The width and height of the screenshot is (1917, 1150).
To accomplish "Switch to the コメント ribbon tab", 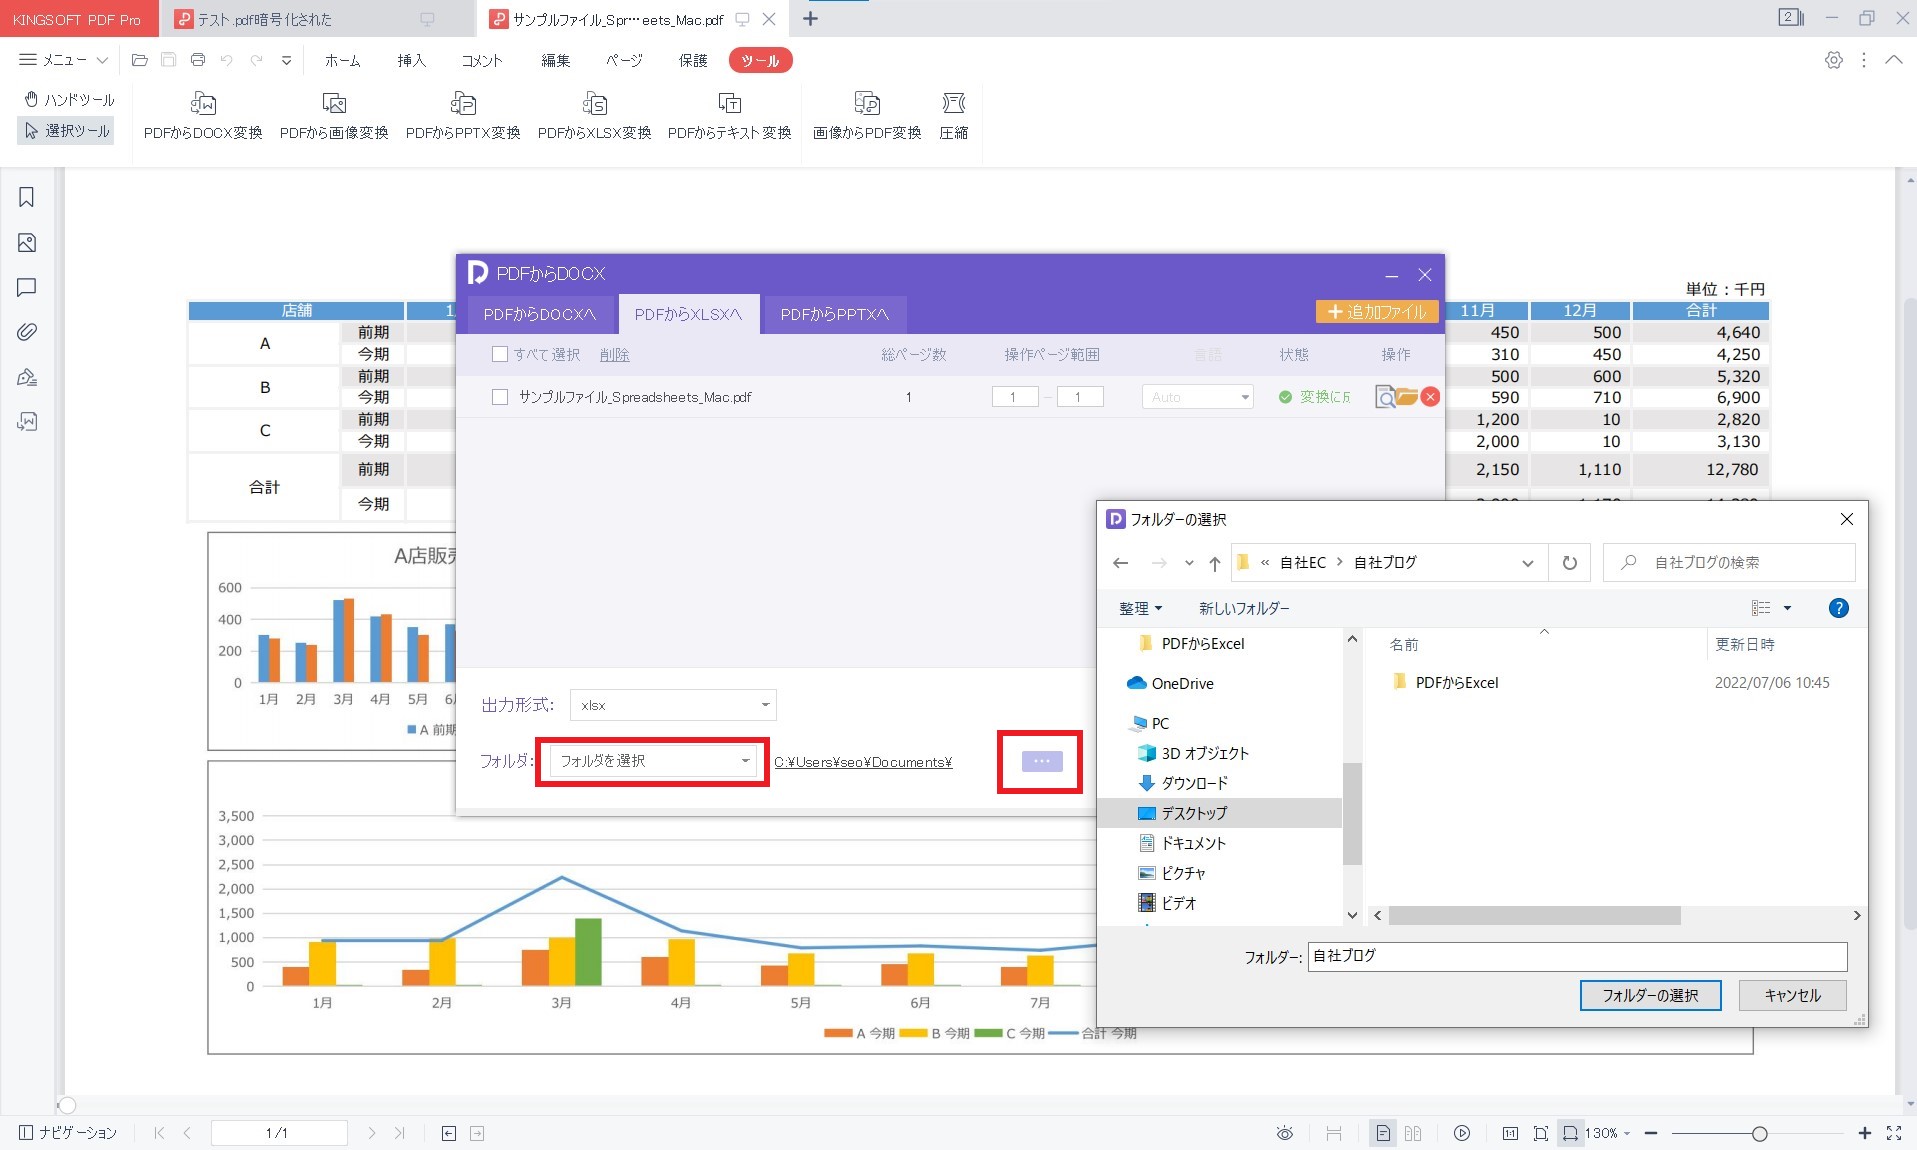I will pos(482,61).
